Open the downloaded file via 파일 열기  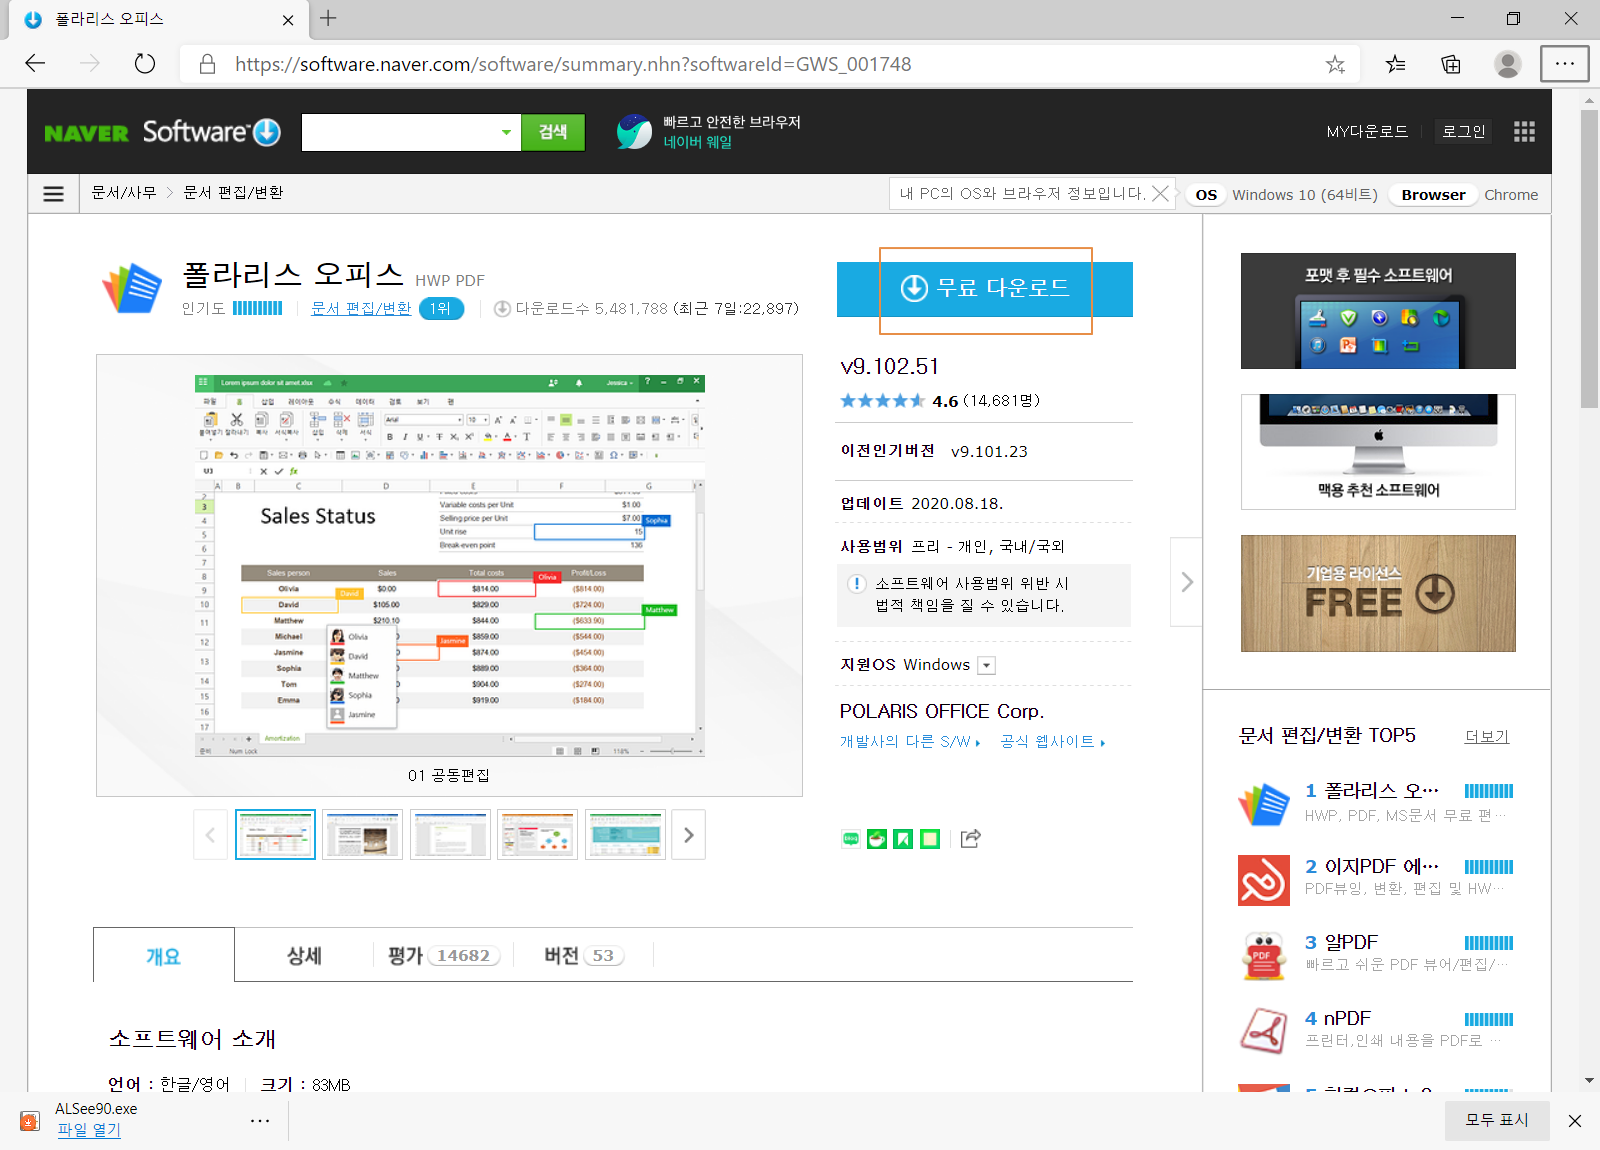pos(89,1130)
